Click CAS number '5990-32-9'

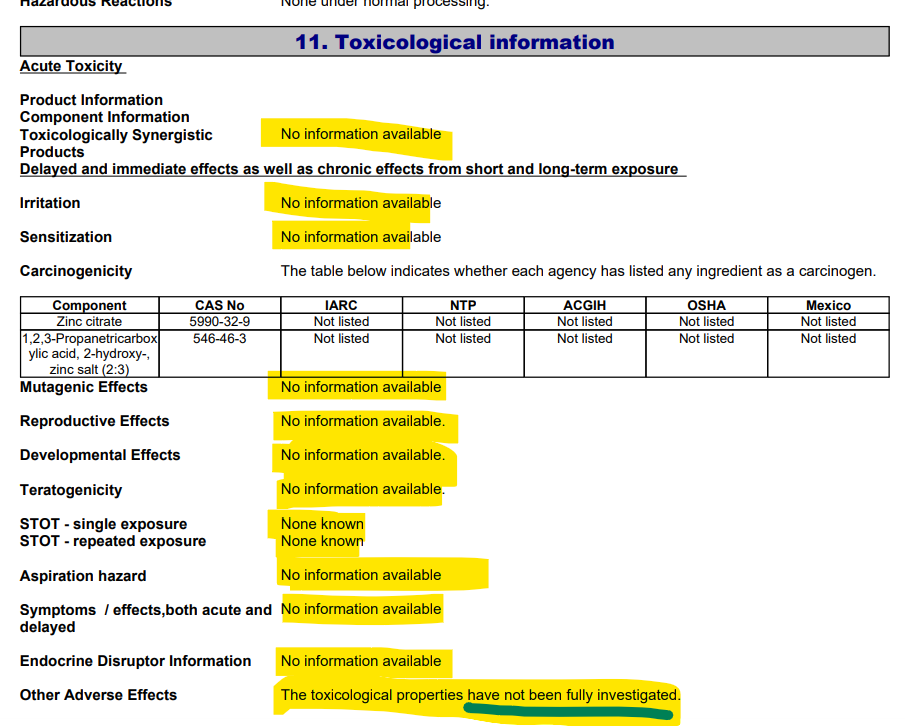pyautogui.click(x=219, y=321)
